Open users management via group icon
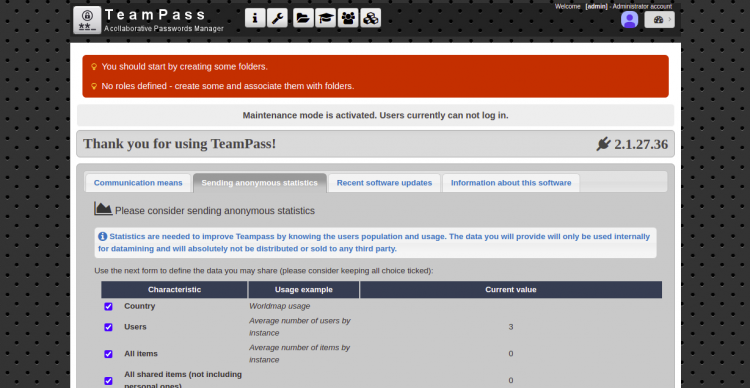 coord(348,18)
